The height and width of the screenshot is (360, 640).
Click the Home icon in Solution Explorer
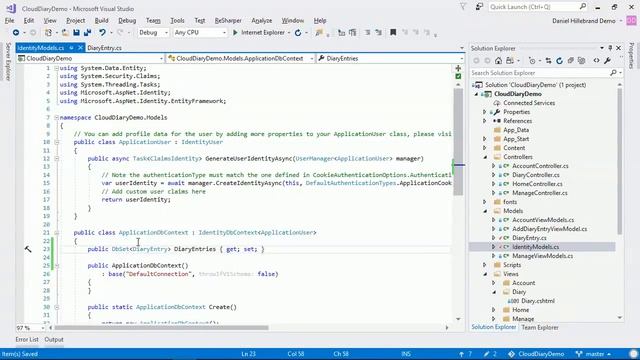coord(498,61)
